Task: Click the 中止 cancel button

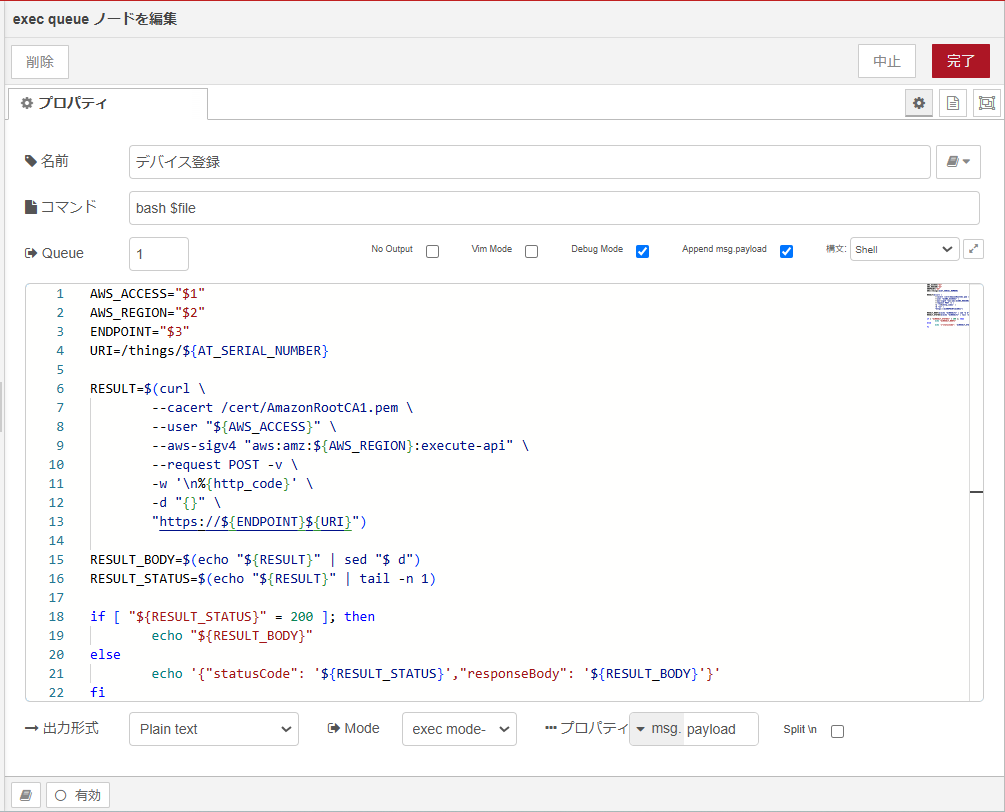Action: click(887, 61)
